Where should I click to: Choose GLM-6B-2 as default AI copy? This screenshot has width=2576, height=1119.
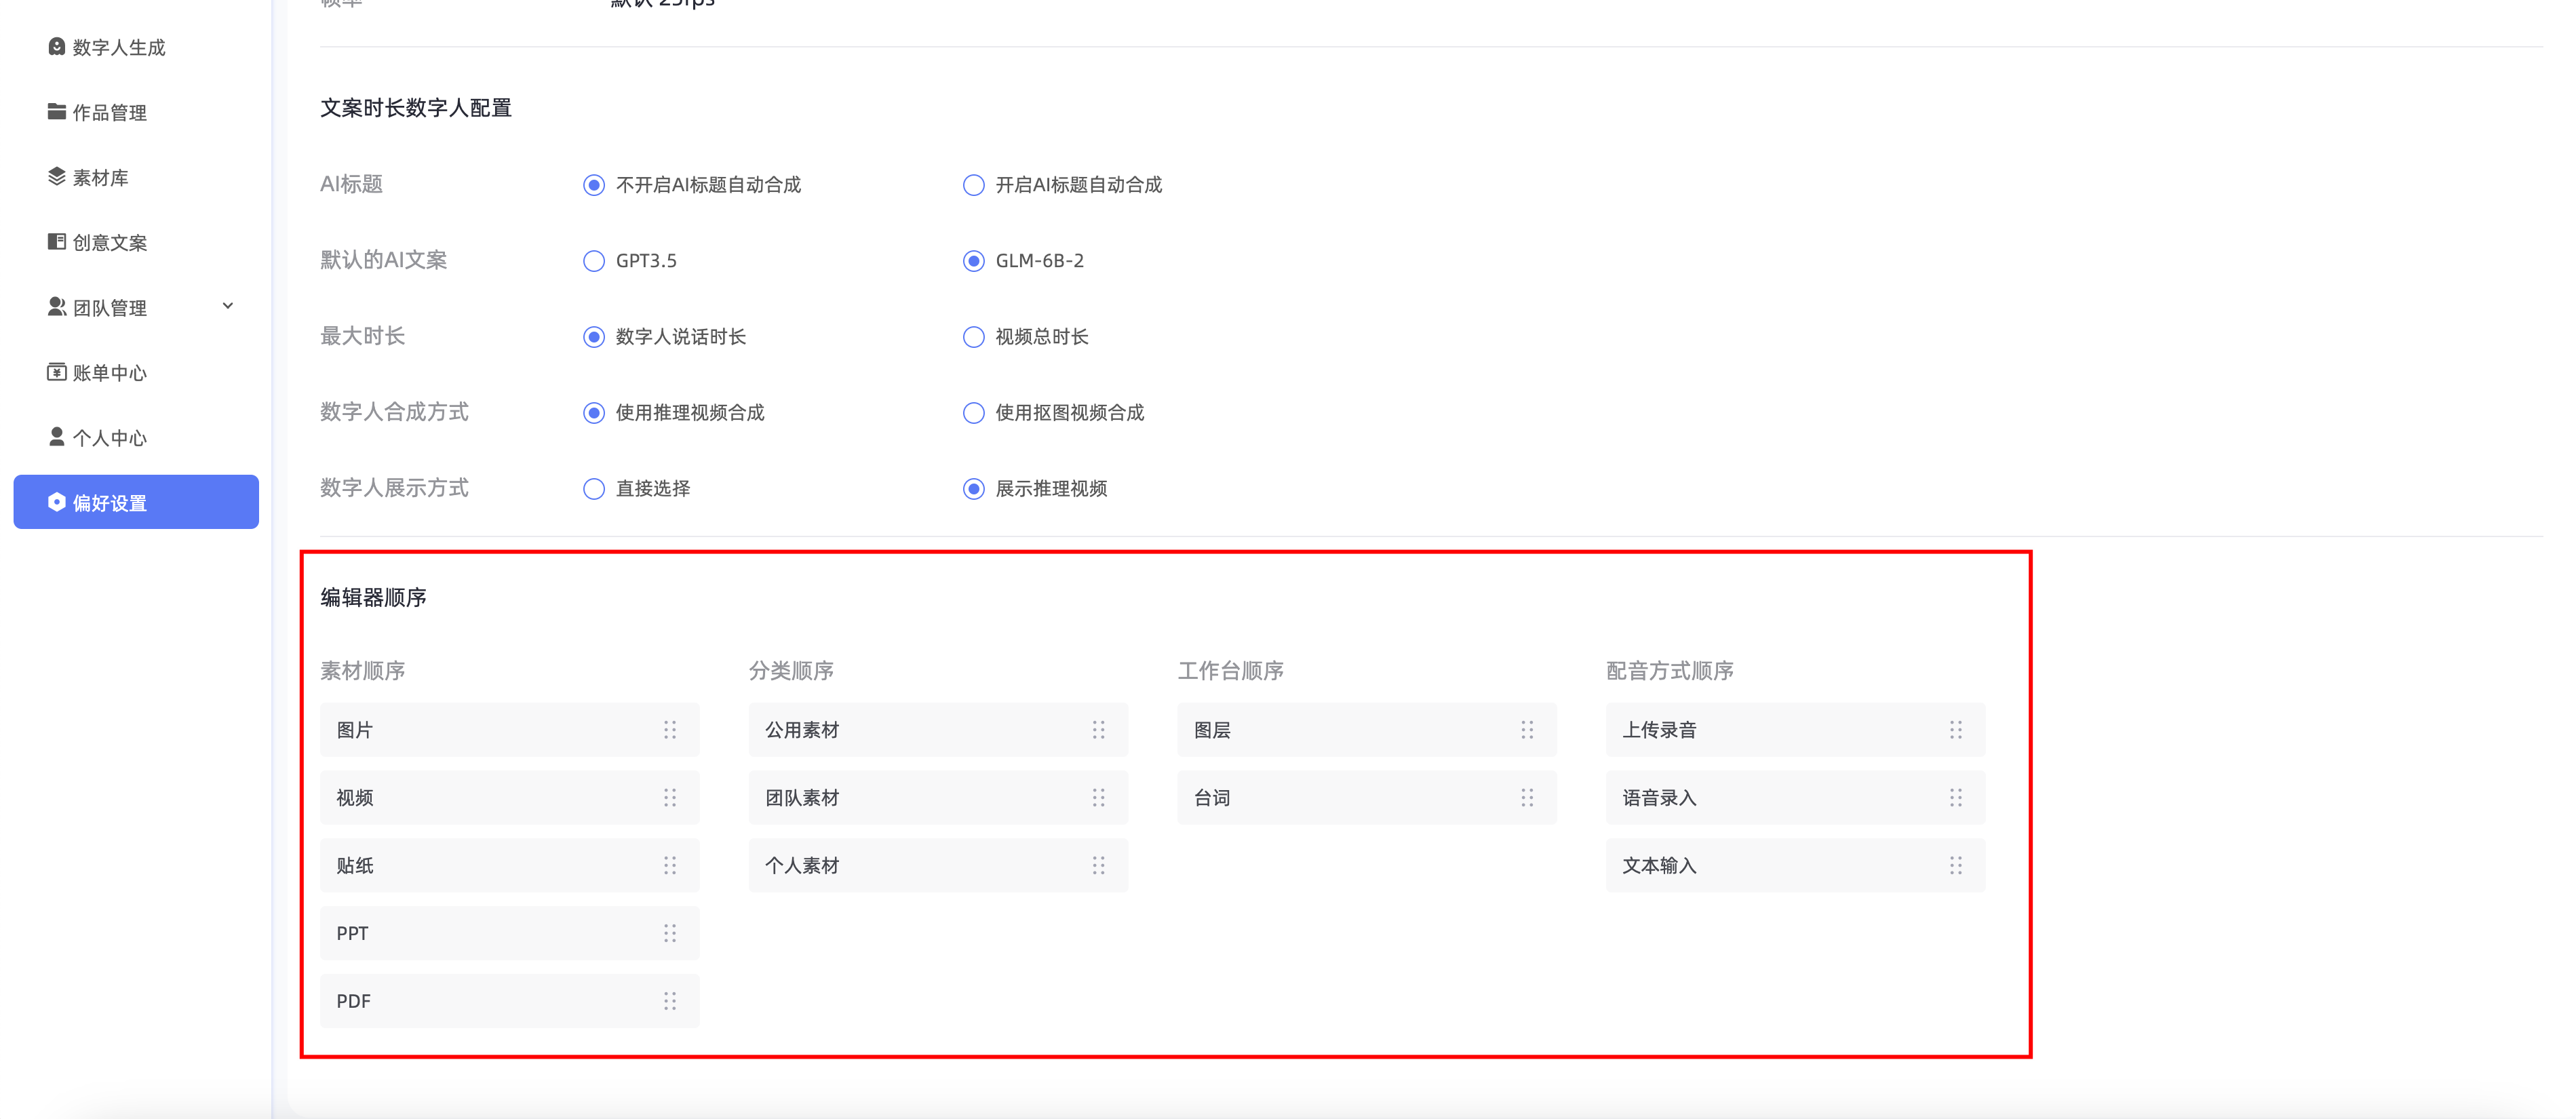coord(974,261)
